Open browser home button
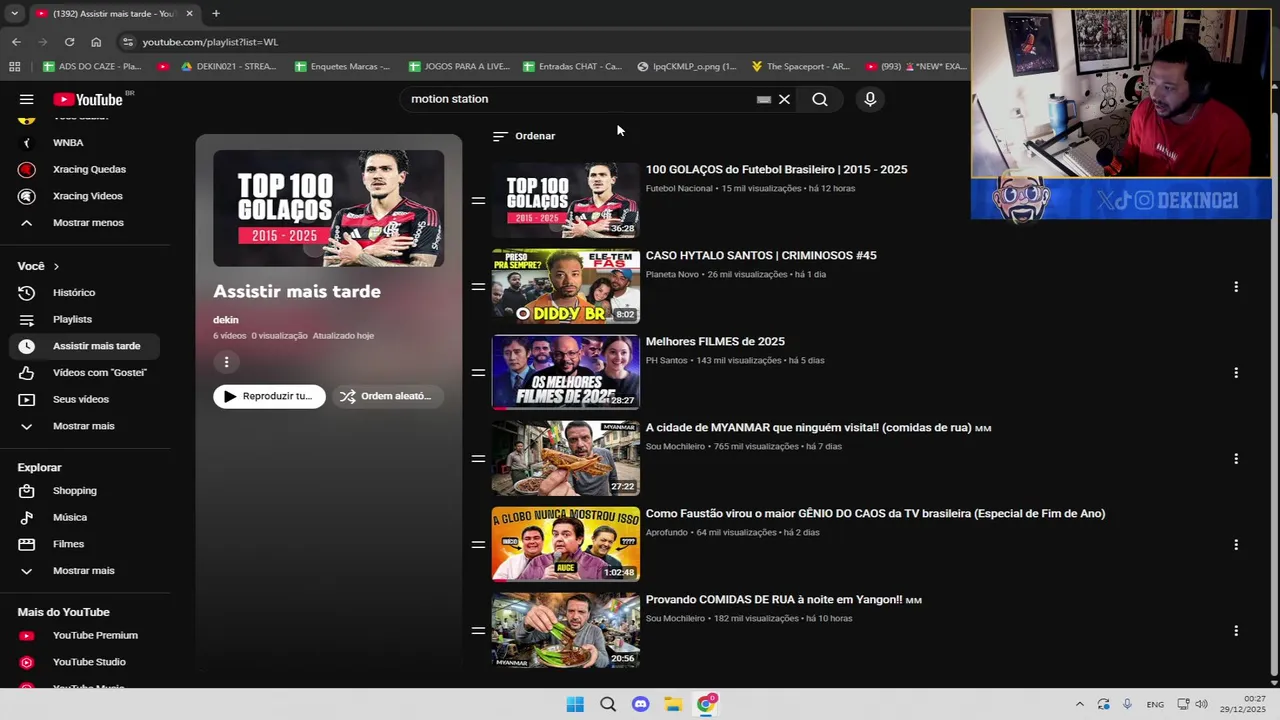This screenshot has width=1280, height=720. [96, 42]
